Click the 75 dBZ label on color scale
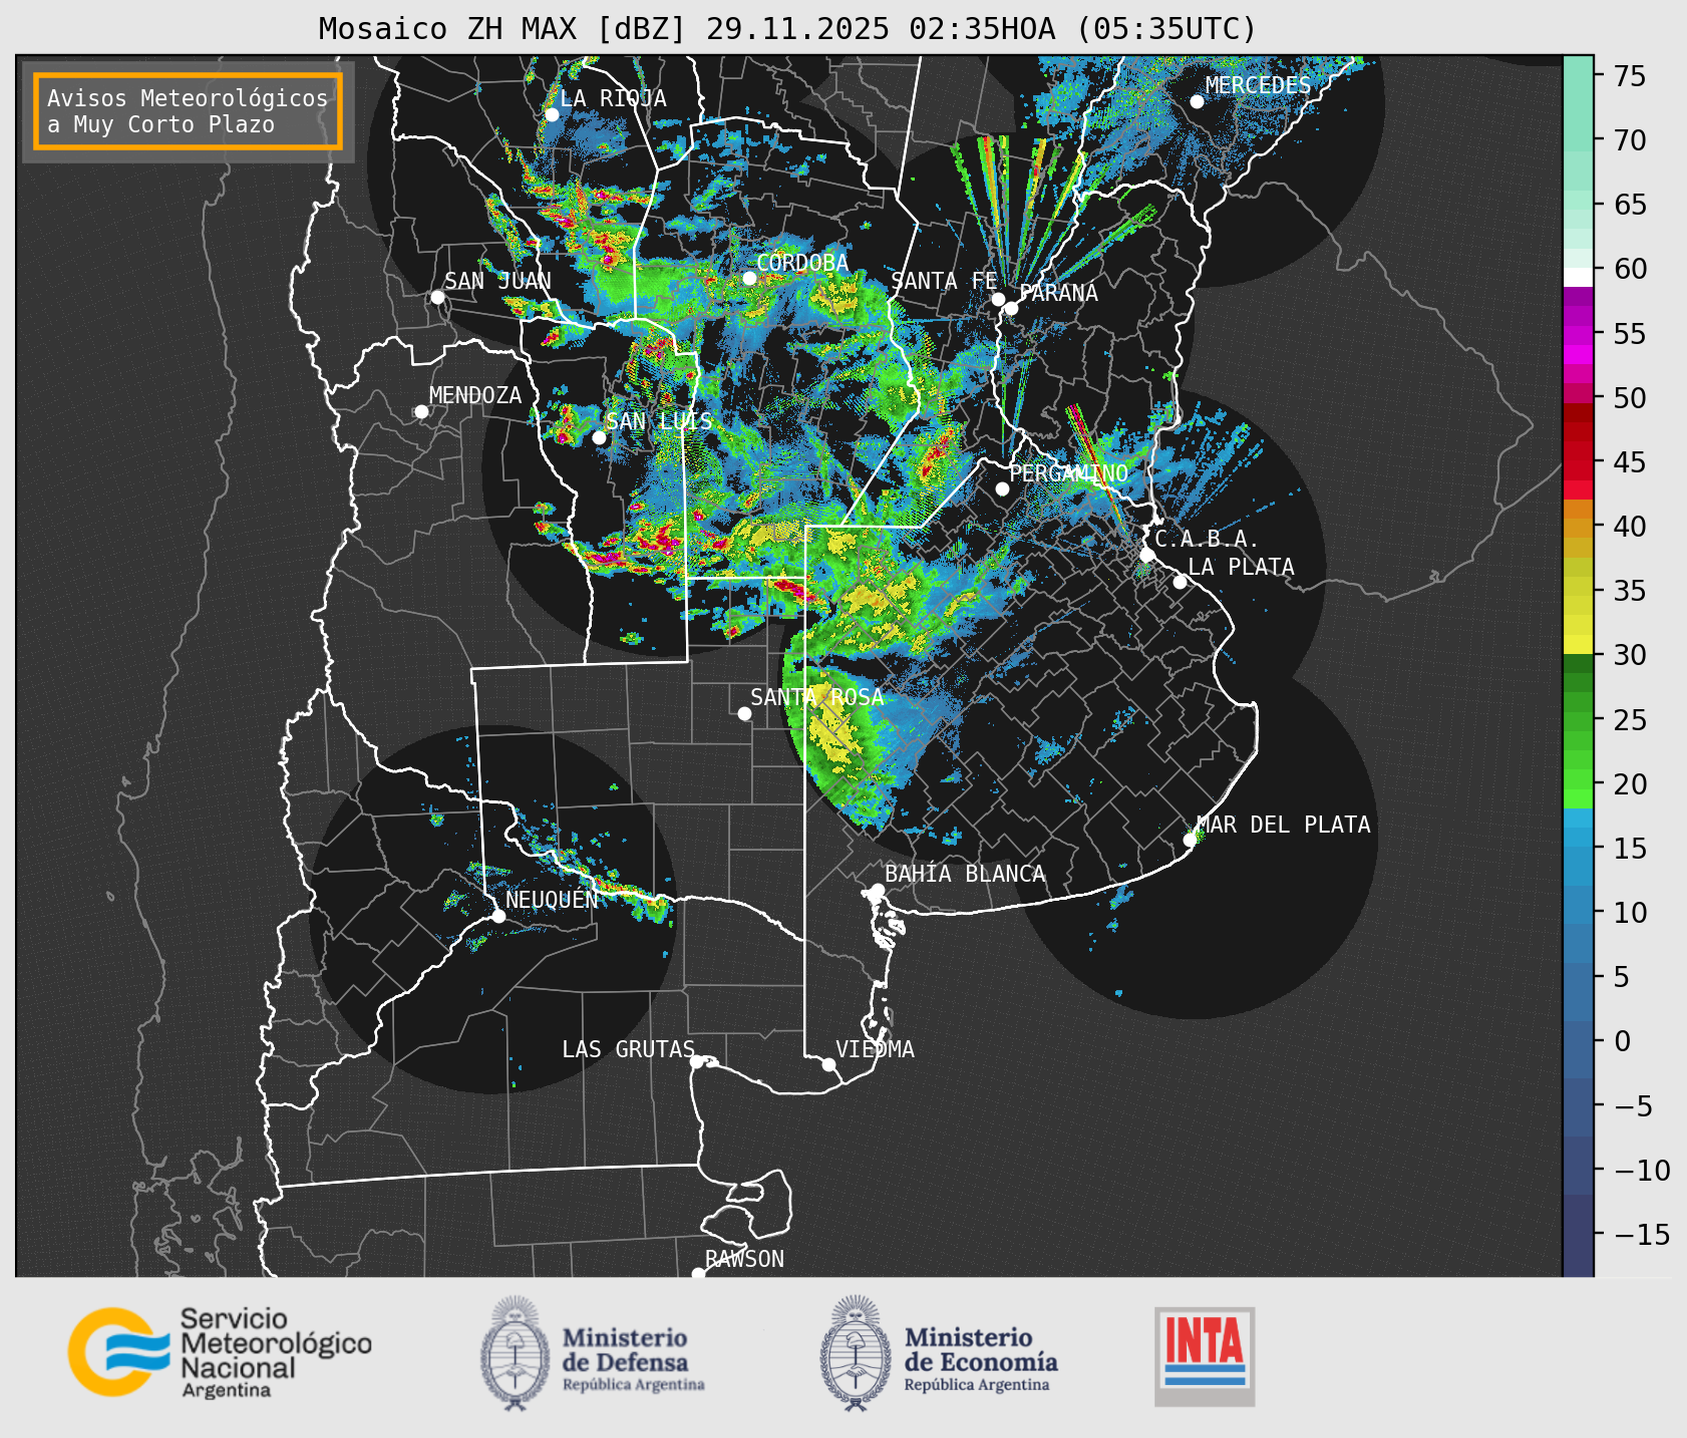This screenshot has height=1438, width=1687. [1629, 76]
